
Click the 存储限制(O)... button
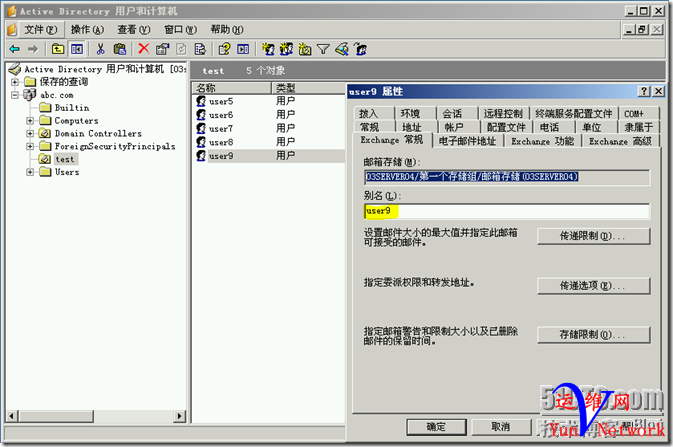[x=593, y=334]
